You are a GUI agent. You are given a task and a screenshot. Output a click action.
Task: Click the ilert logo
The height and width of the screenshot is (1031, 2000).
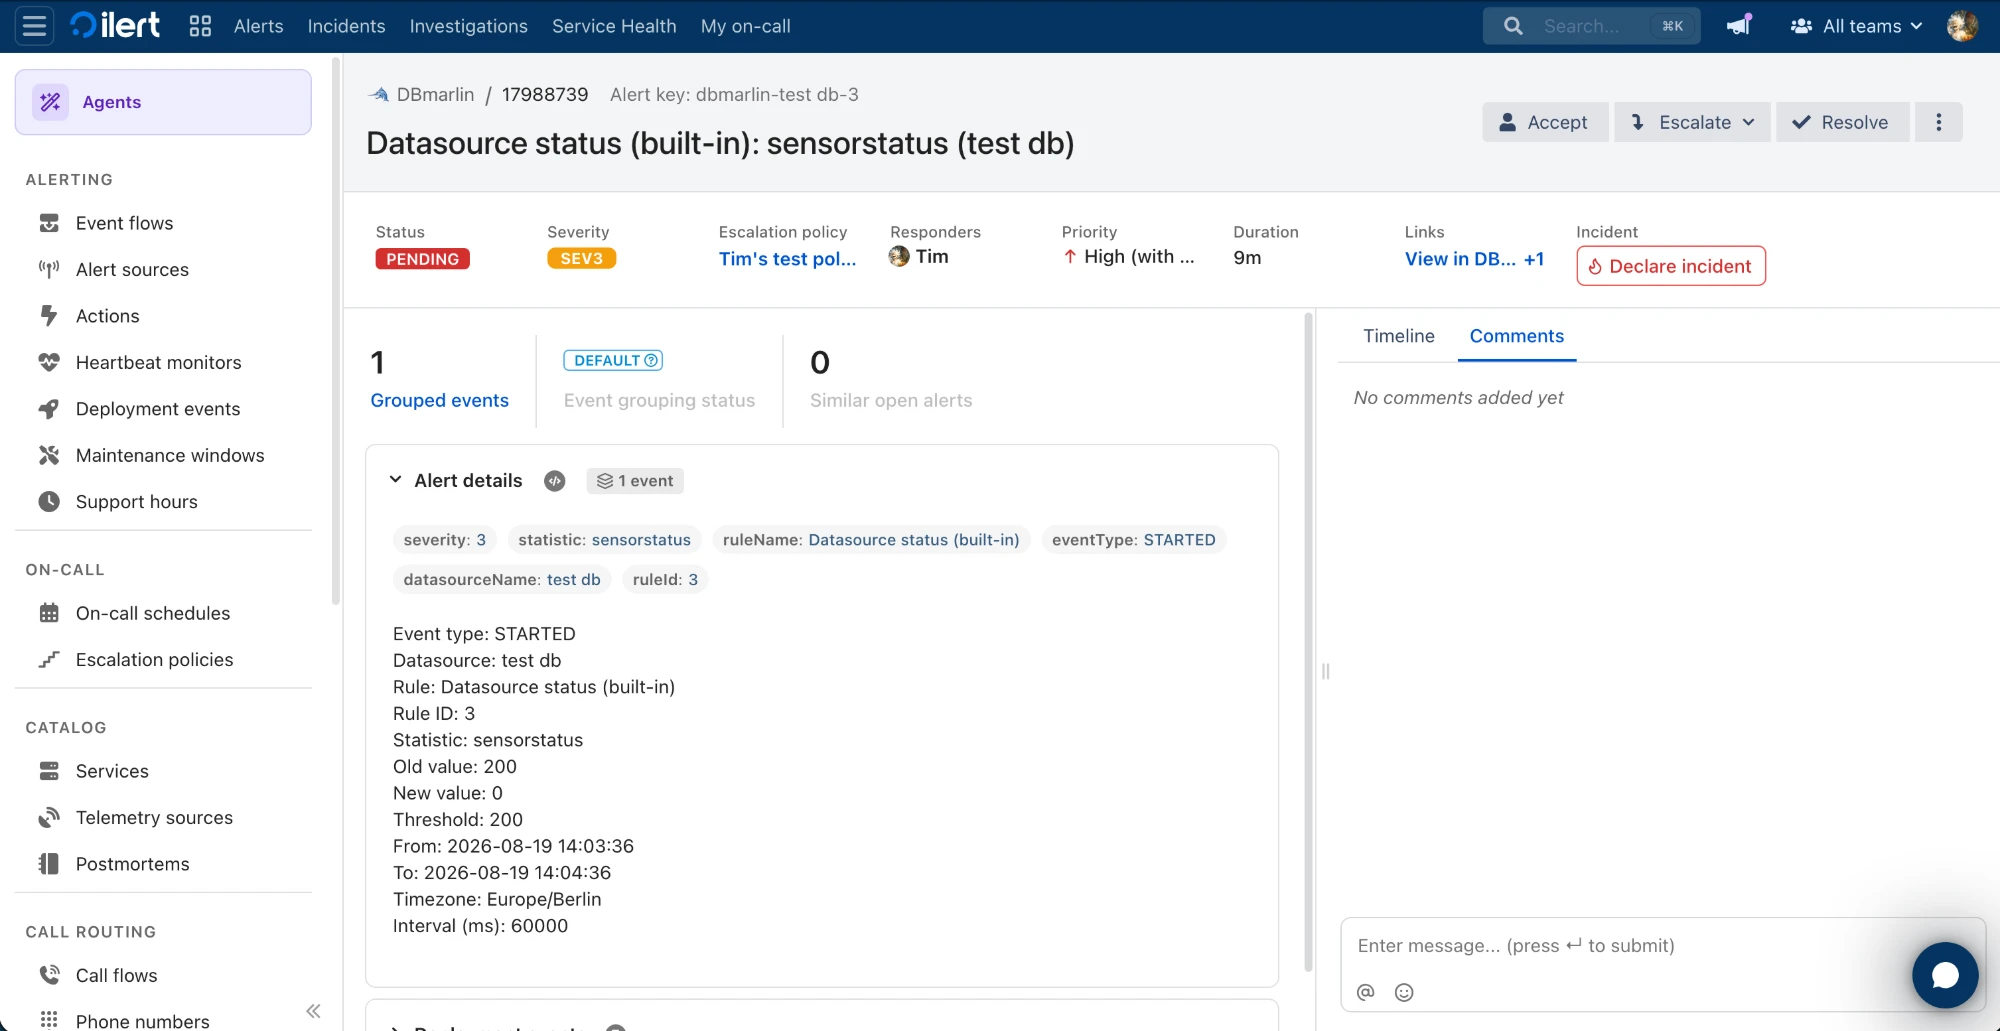[x=115, y=26]
